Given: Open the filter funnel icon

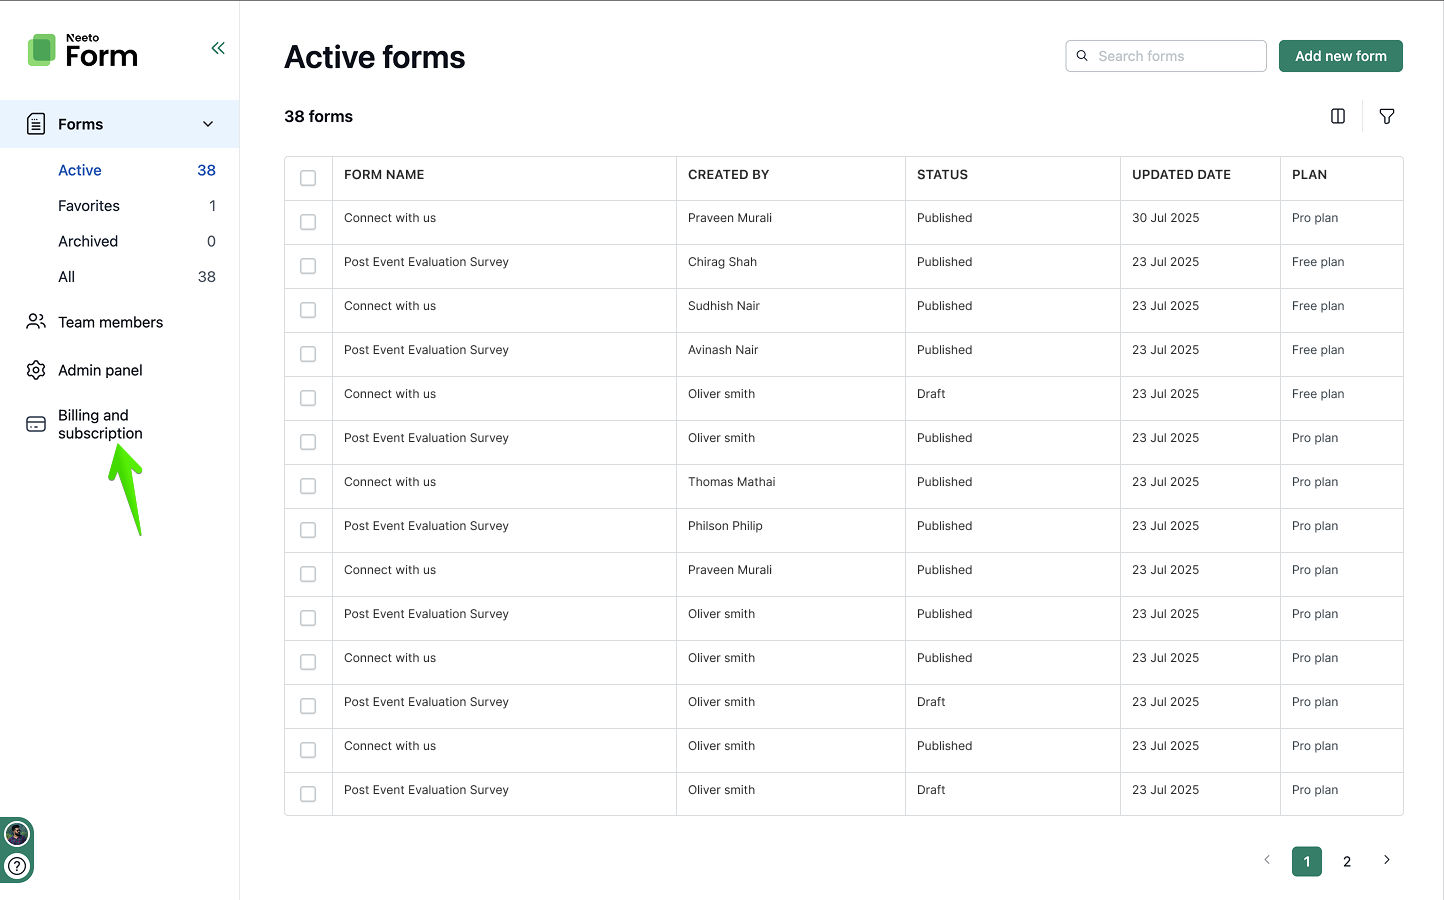Looking at the screenshot, I should pyautogui.click(x=1387, y=116).
